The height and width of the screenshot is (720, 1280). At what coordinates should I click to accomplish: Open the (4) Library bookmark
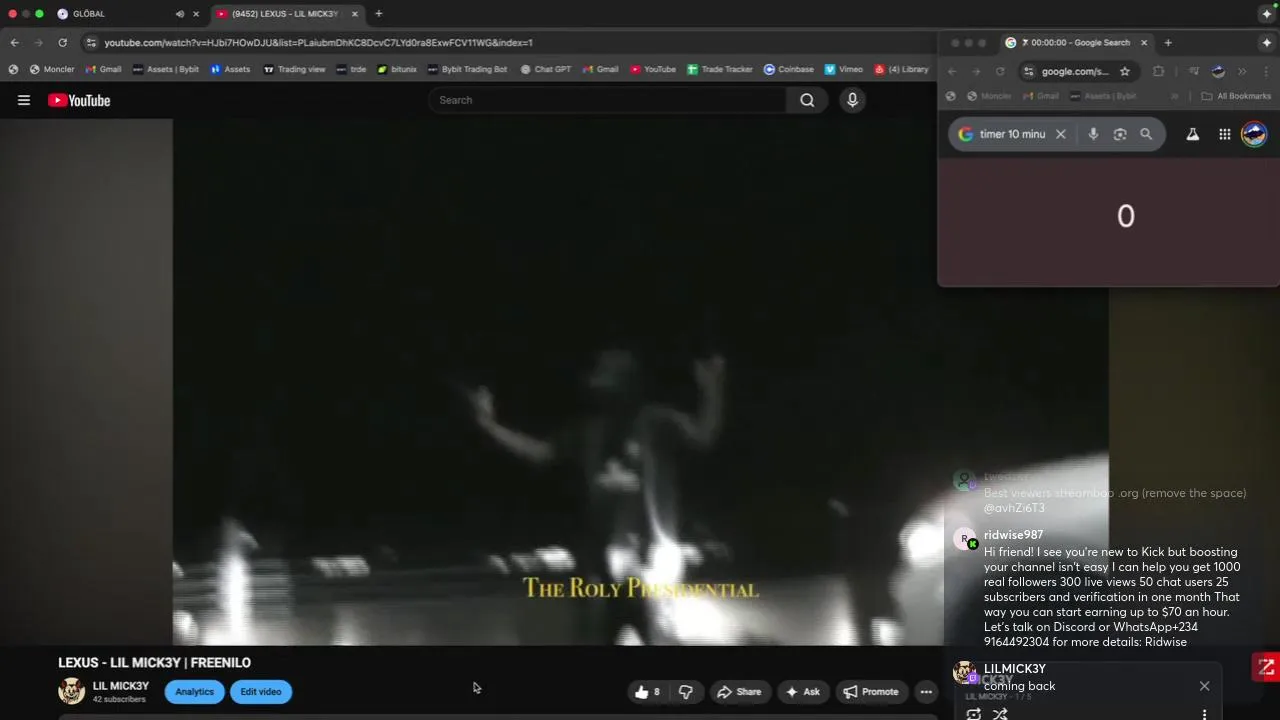902,70
